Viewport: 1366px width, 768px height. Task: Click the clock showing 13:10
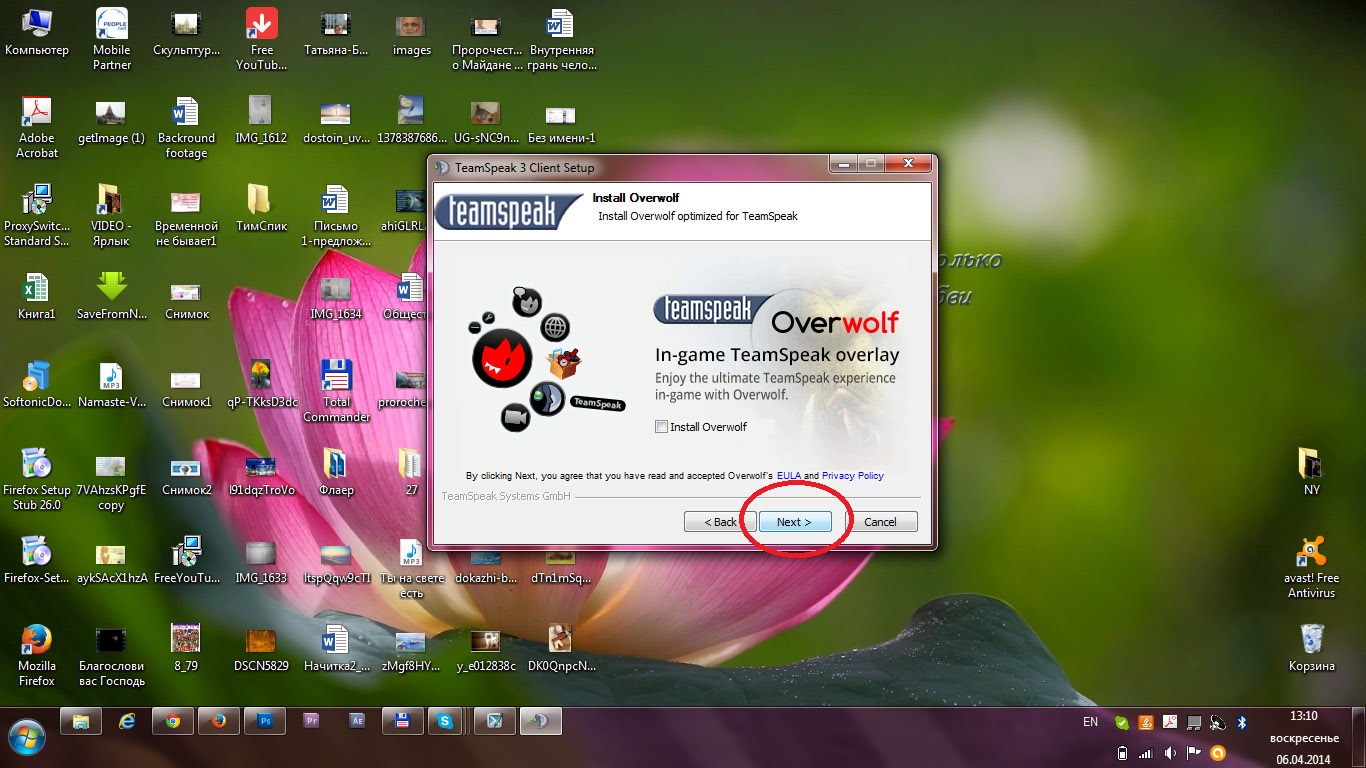[1304, 716]
